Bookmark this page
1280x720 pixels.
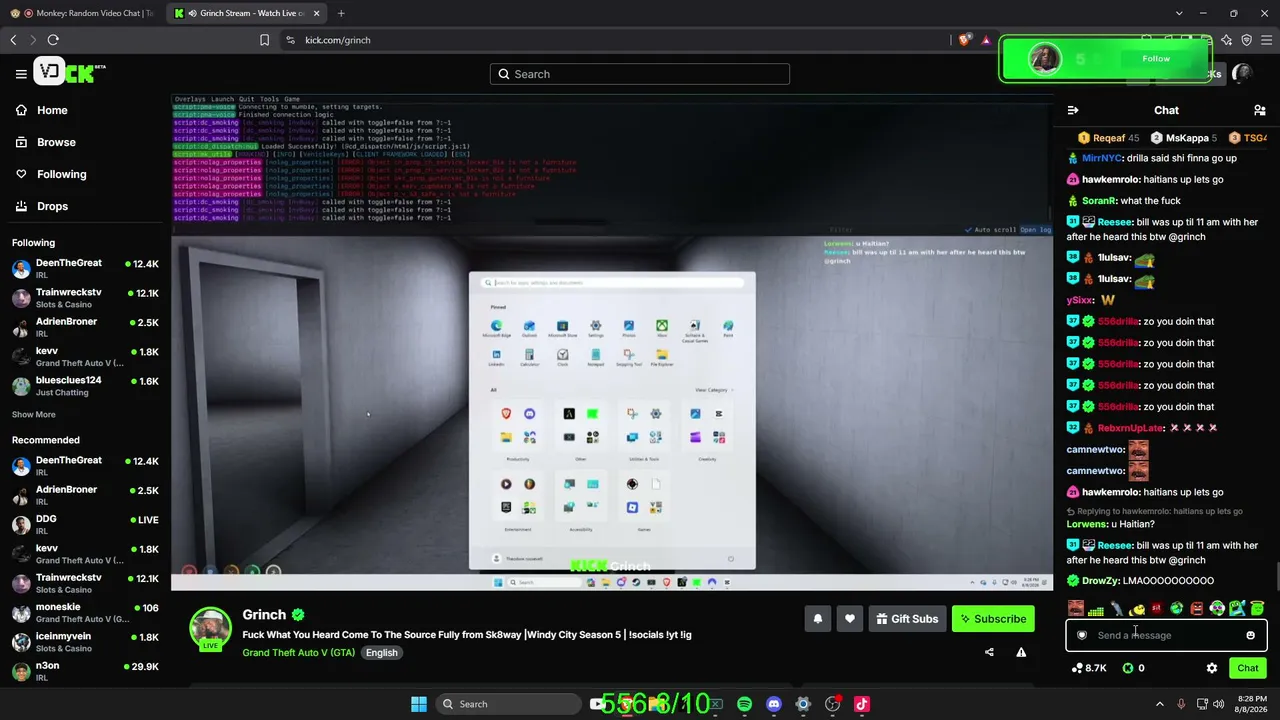coord(264,40)
